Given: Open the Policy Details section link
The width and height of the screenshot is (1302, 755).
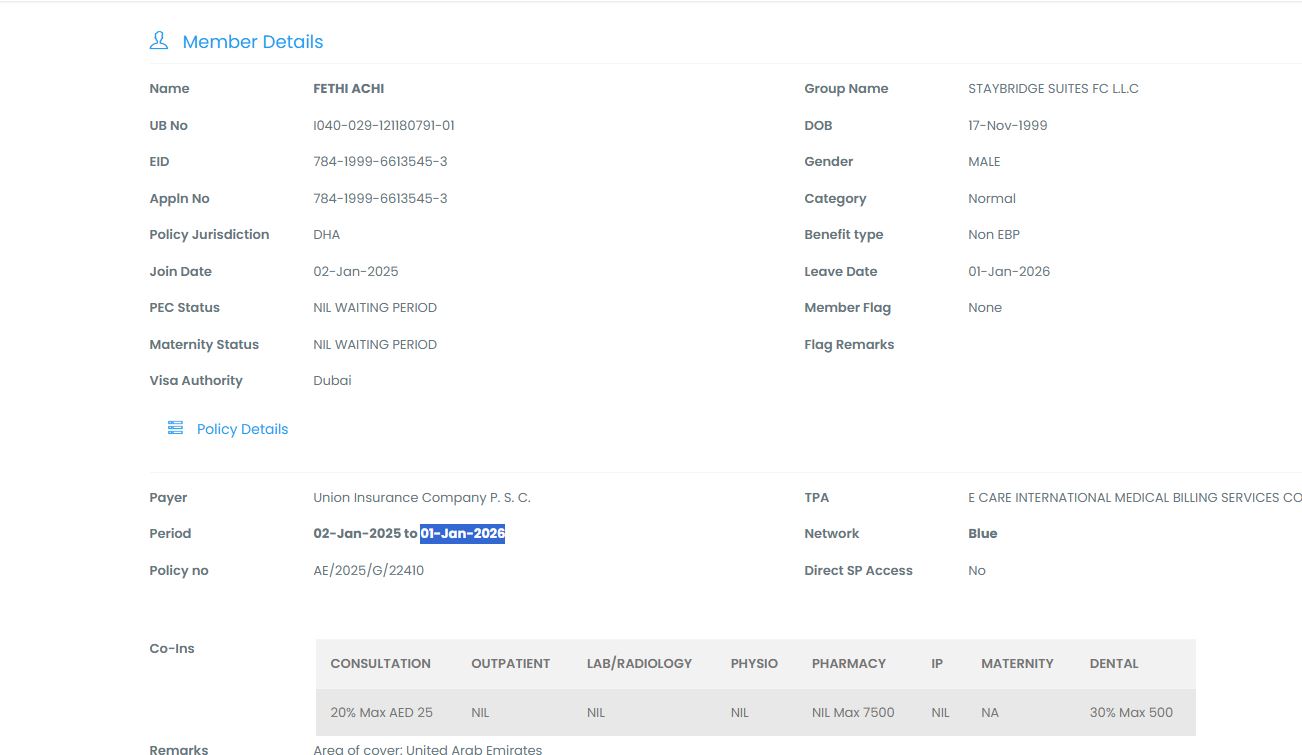Looking at the screenshot, I should [x=242, y=429].
